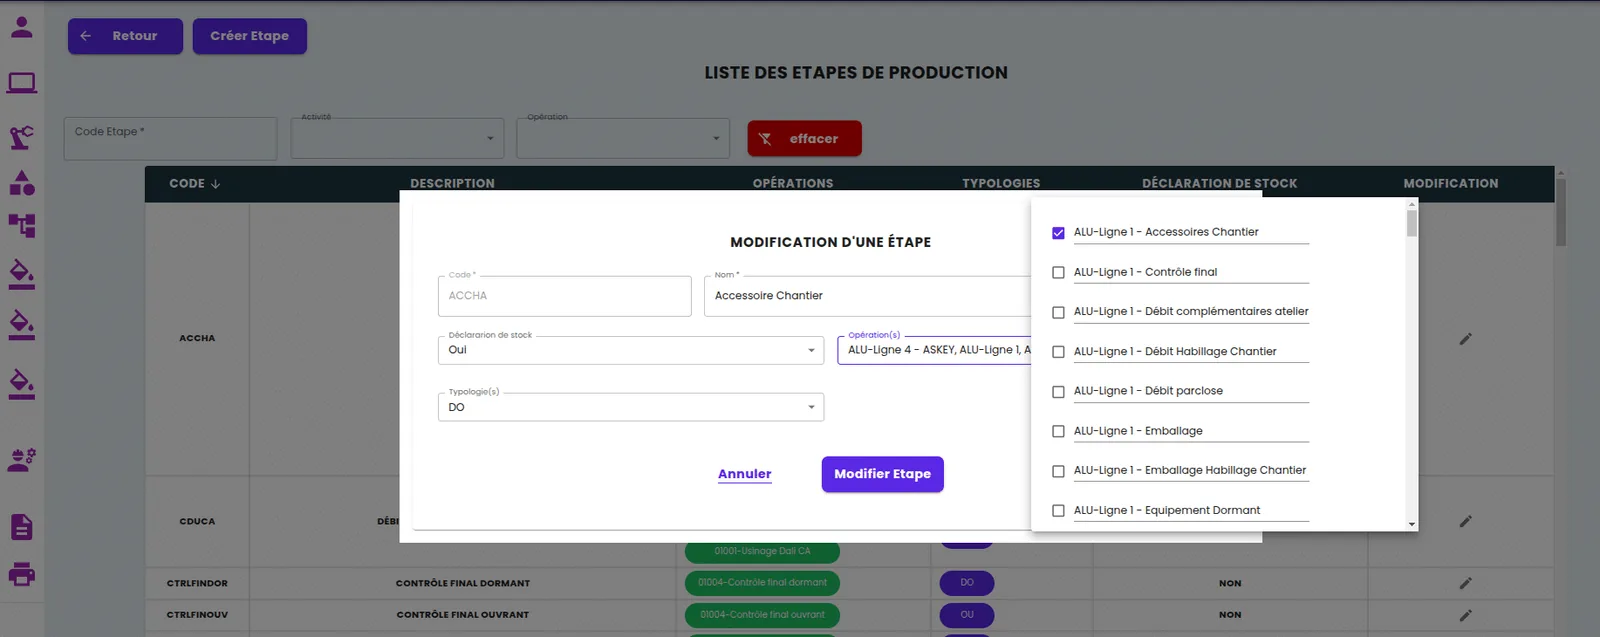Image resolution: width=1600 pixels, height=637 pixels.
Task: Click the Opération(s) multi-select field in the modal
Action: pos(934,350)
